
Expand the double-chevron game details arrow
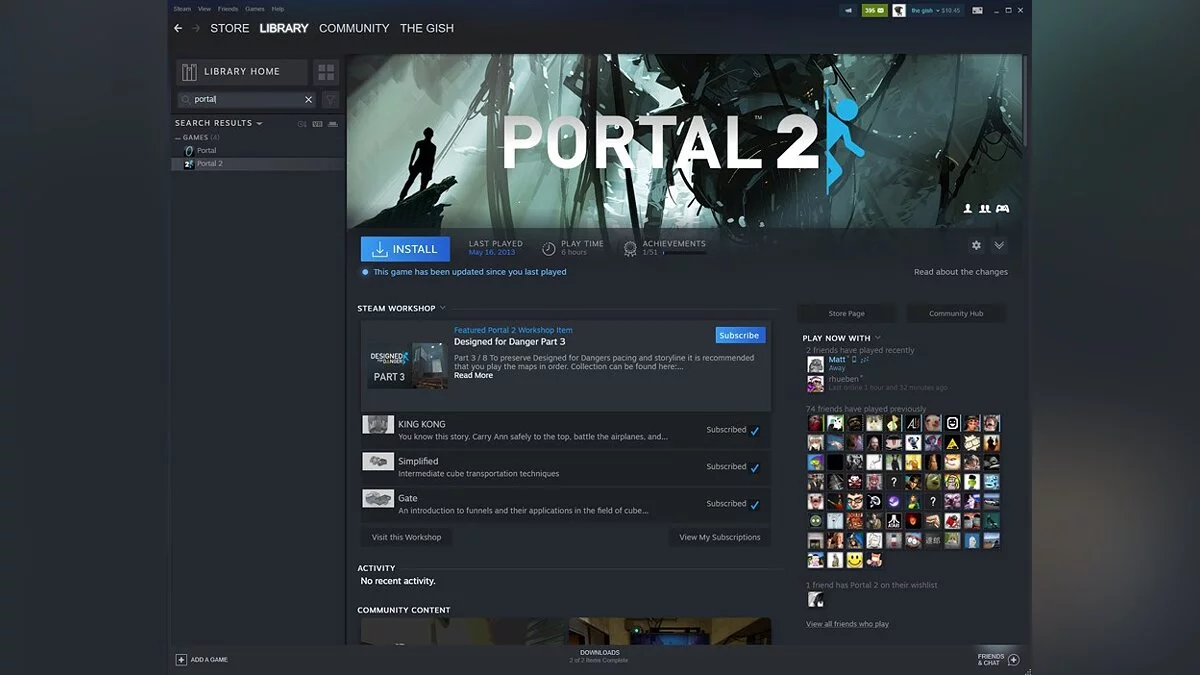click(x=998, y=246)
